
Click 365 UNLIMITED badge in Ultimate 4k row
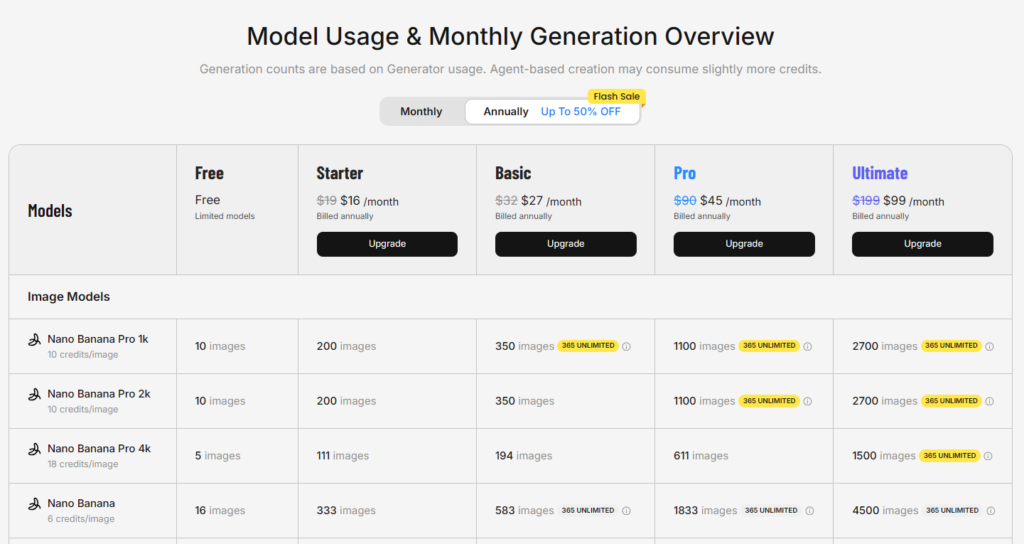pyautogui.click(x=950, y=456)
